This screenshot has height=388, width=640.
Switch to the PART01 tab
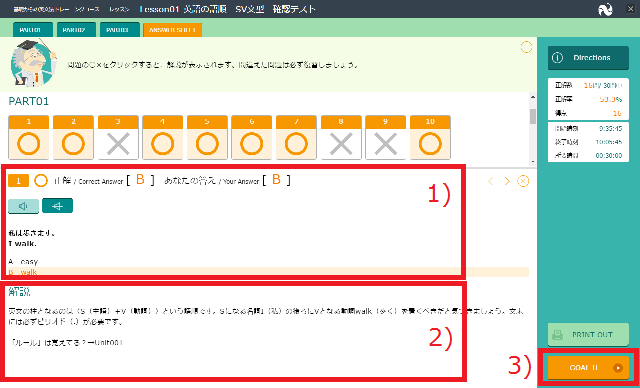33,30
